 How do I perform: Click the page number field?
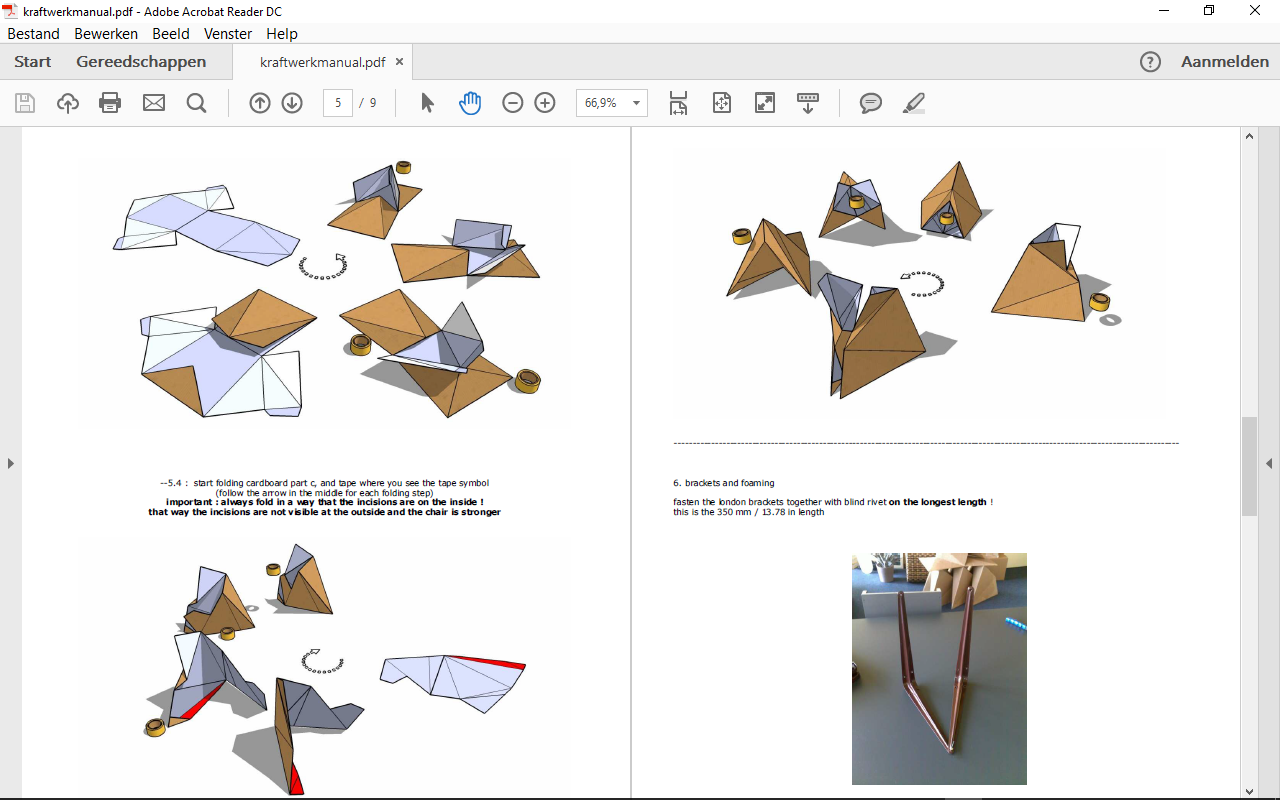coord(338,103)
